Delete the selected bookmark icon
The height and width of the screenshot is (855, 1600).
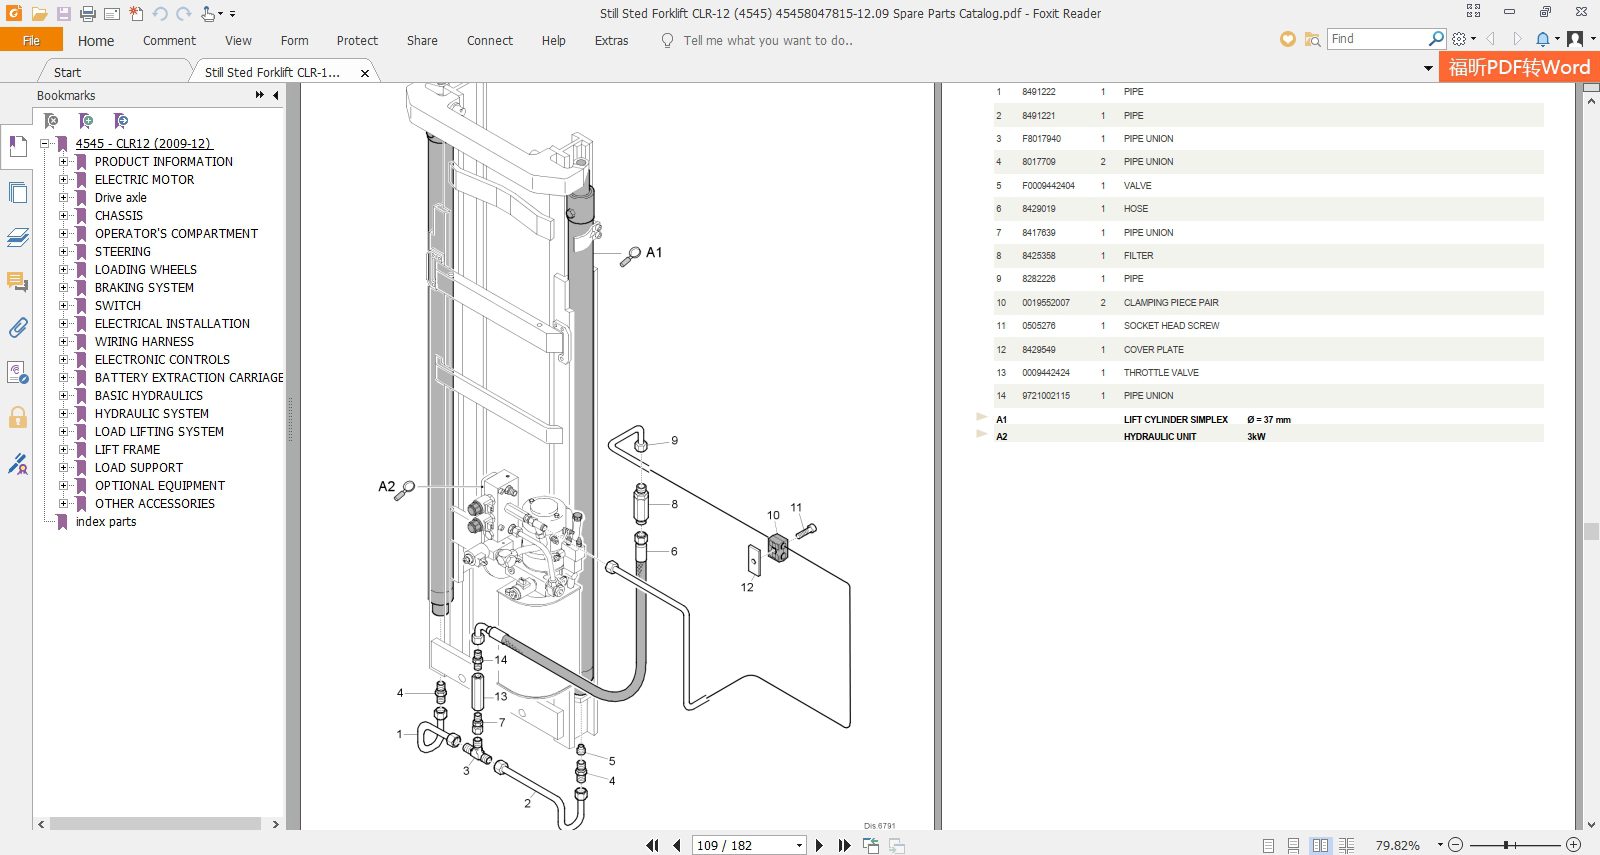click(x=51, y=121)
